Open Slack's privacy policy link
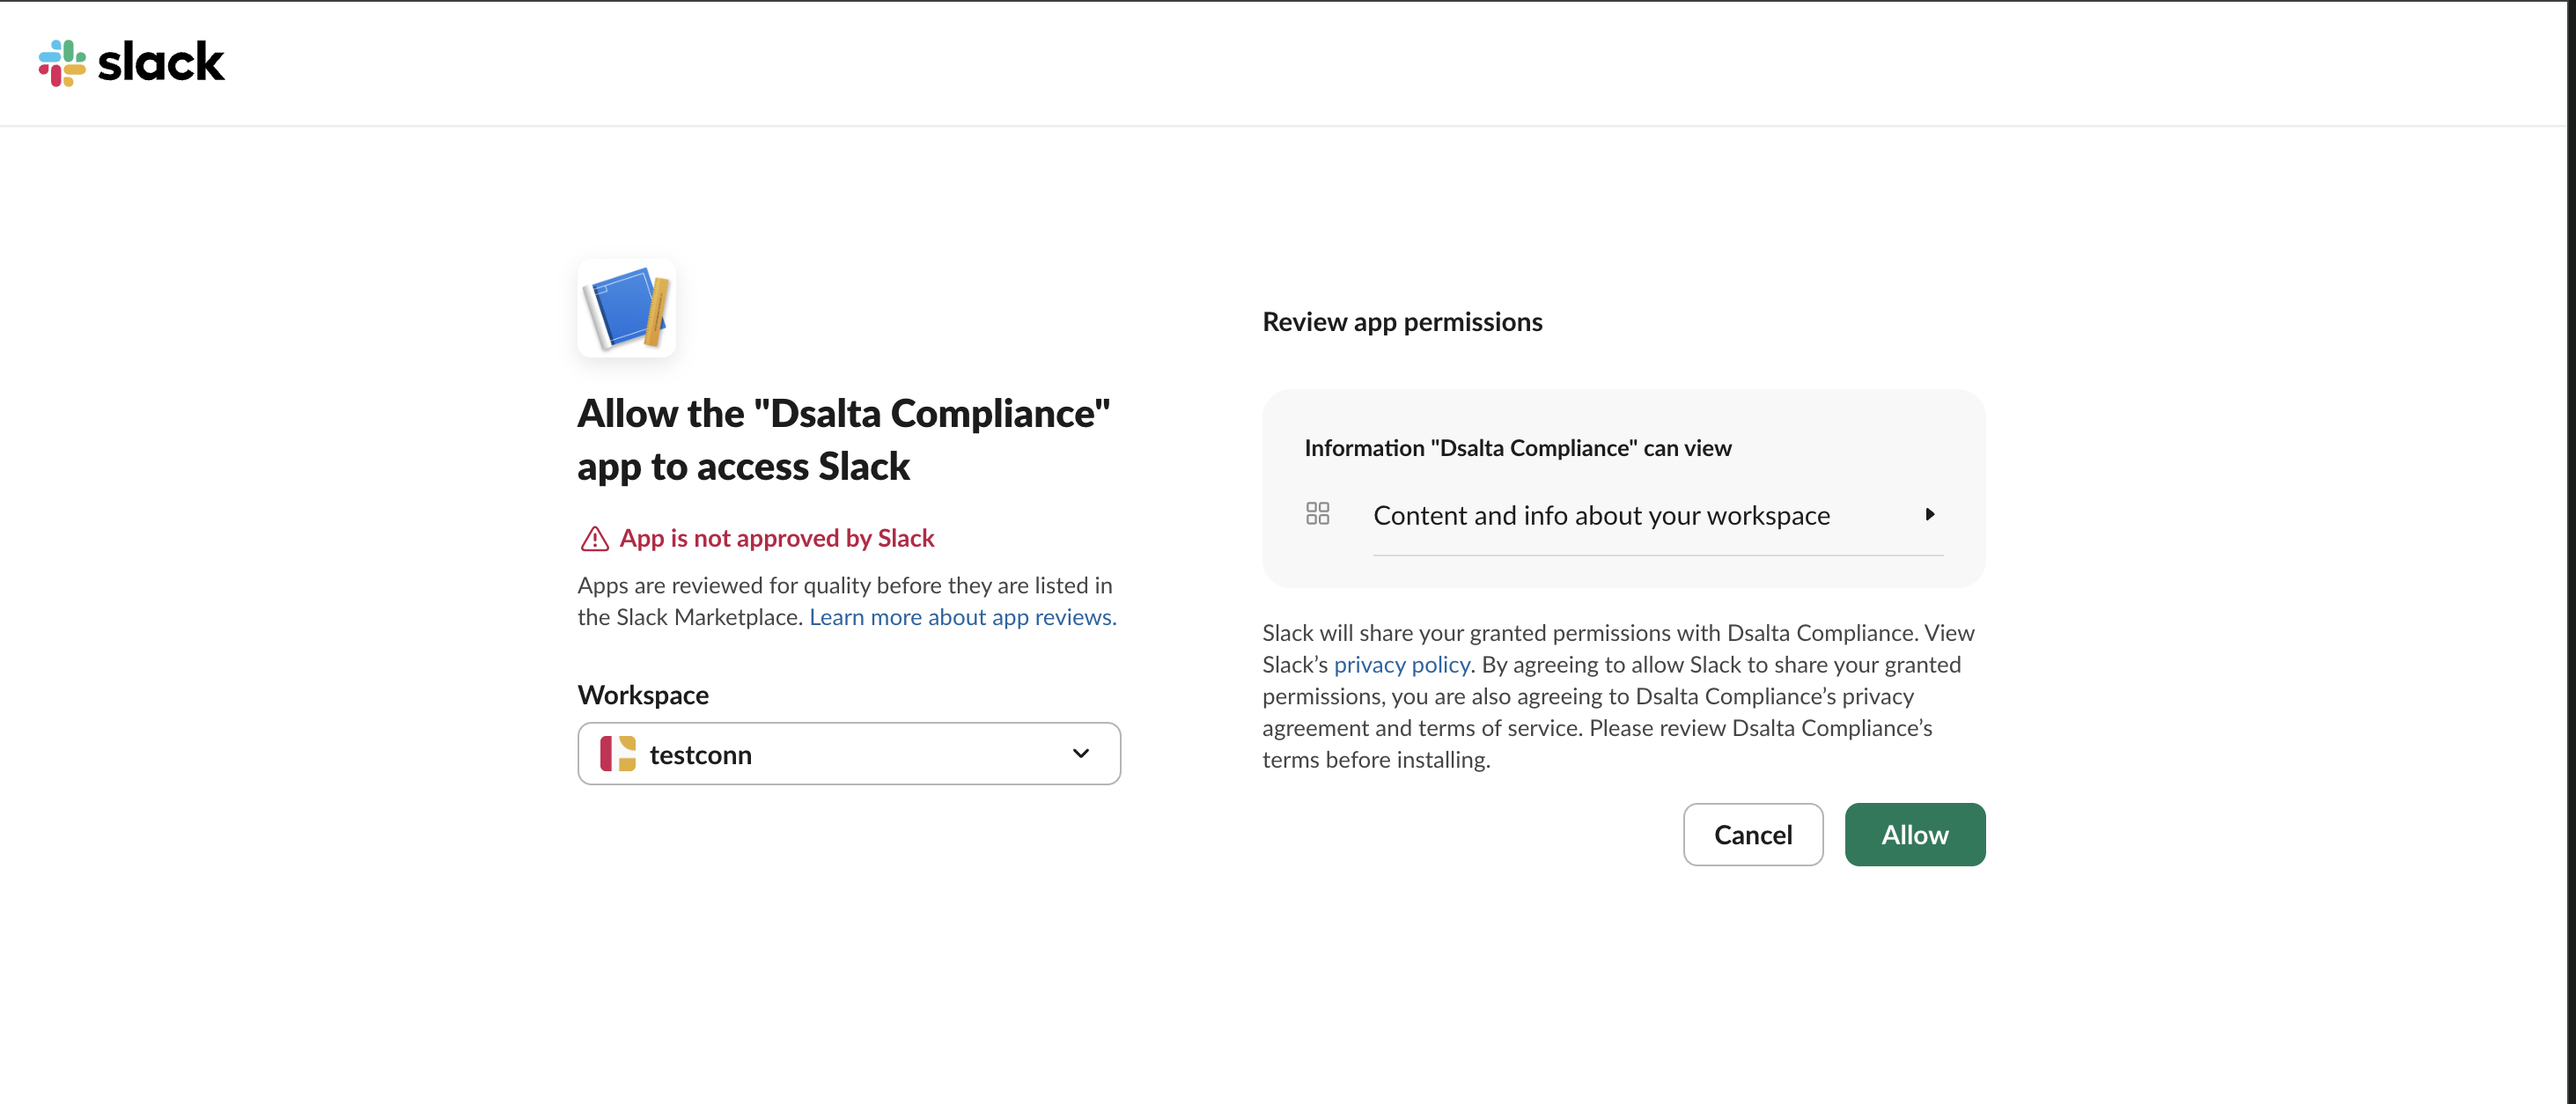 coord(1402,665)
